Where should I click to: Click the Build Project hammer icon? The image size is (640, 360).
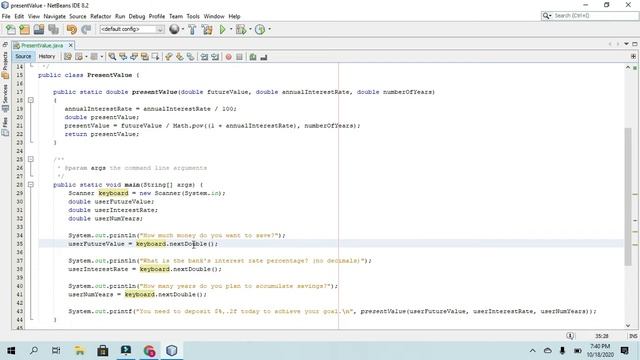point(192,29)
